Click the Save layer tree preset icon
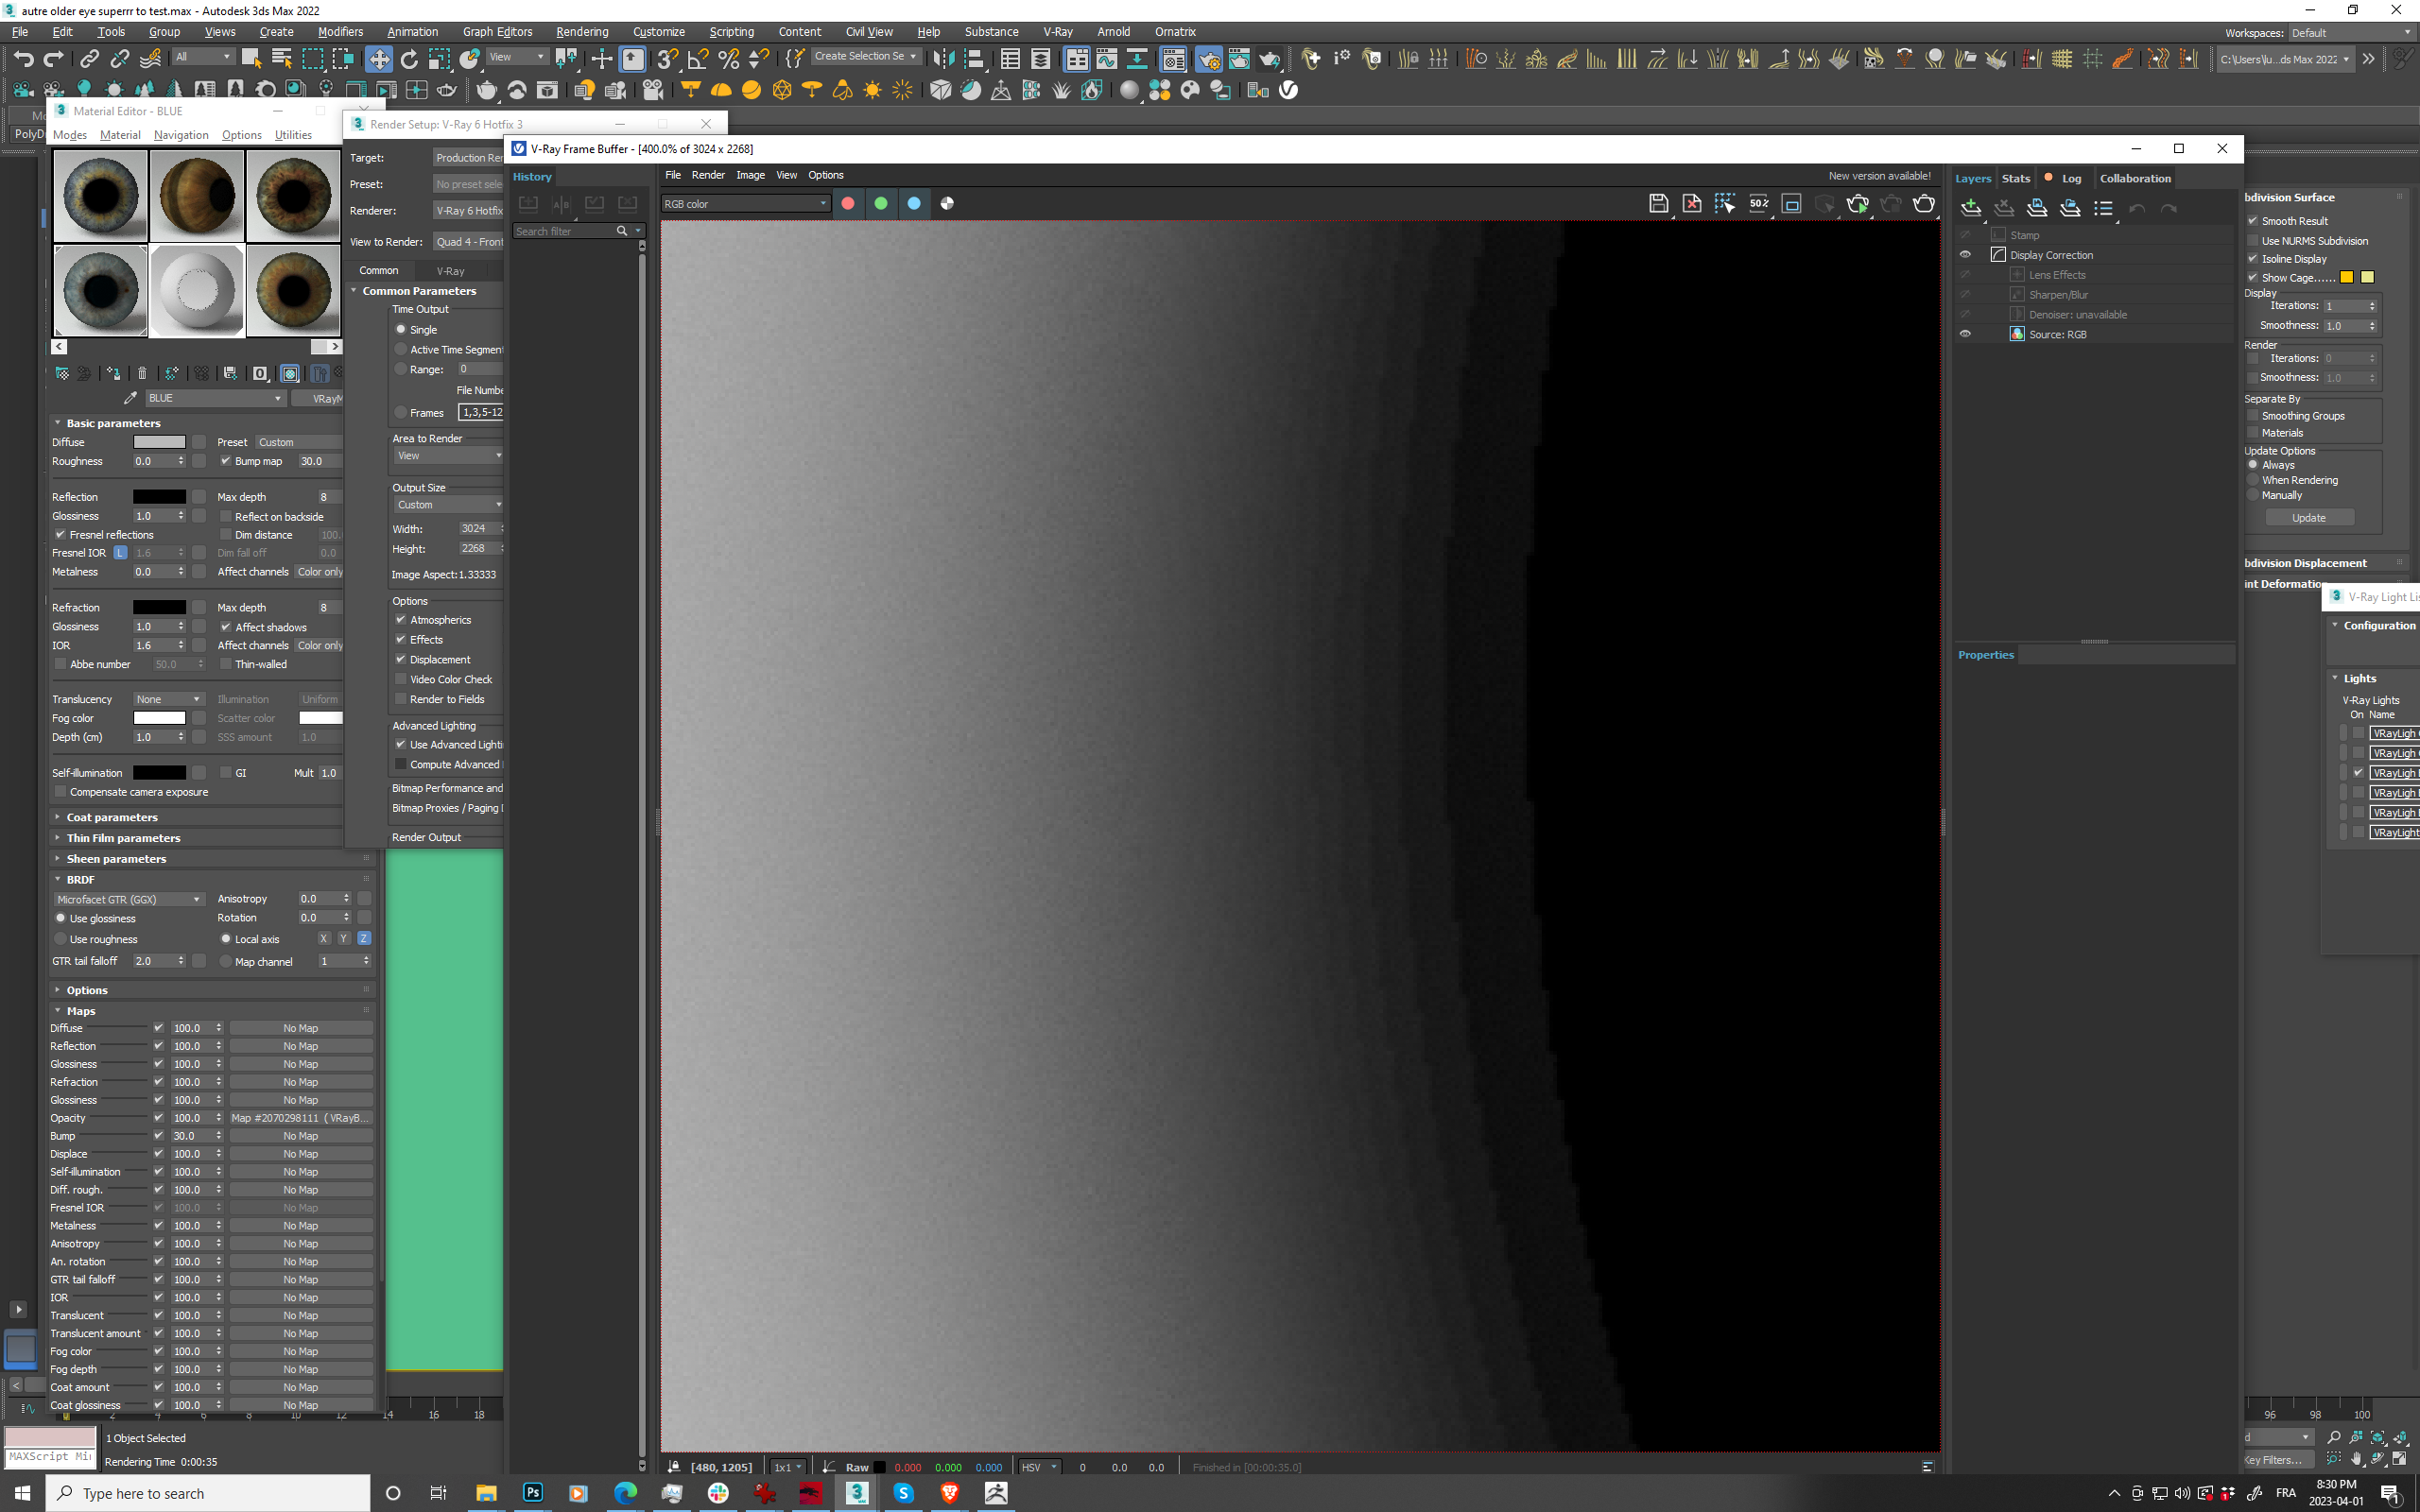Image resolution: width=2420 pixels, height=1512 pixels. click(x=2037, y=208)
